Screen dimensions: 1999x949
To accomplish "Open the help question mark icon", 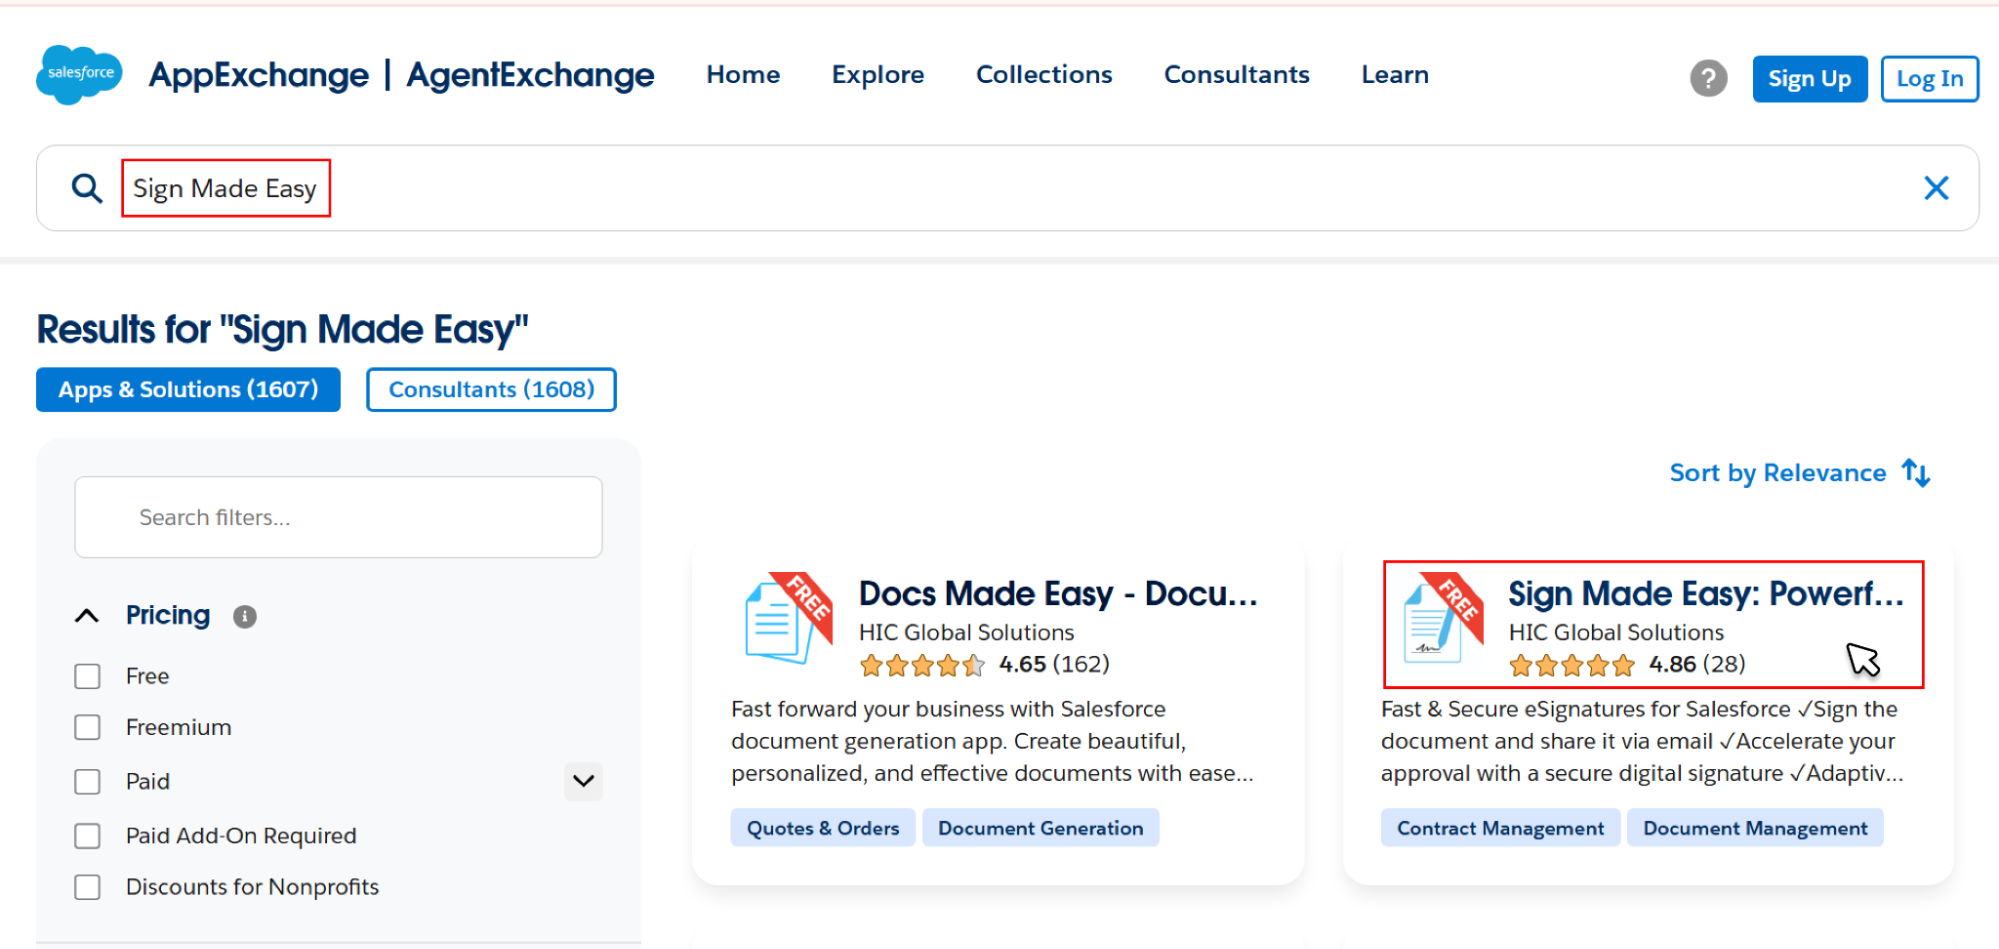I will (1708, 78).
